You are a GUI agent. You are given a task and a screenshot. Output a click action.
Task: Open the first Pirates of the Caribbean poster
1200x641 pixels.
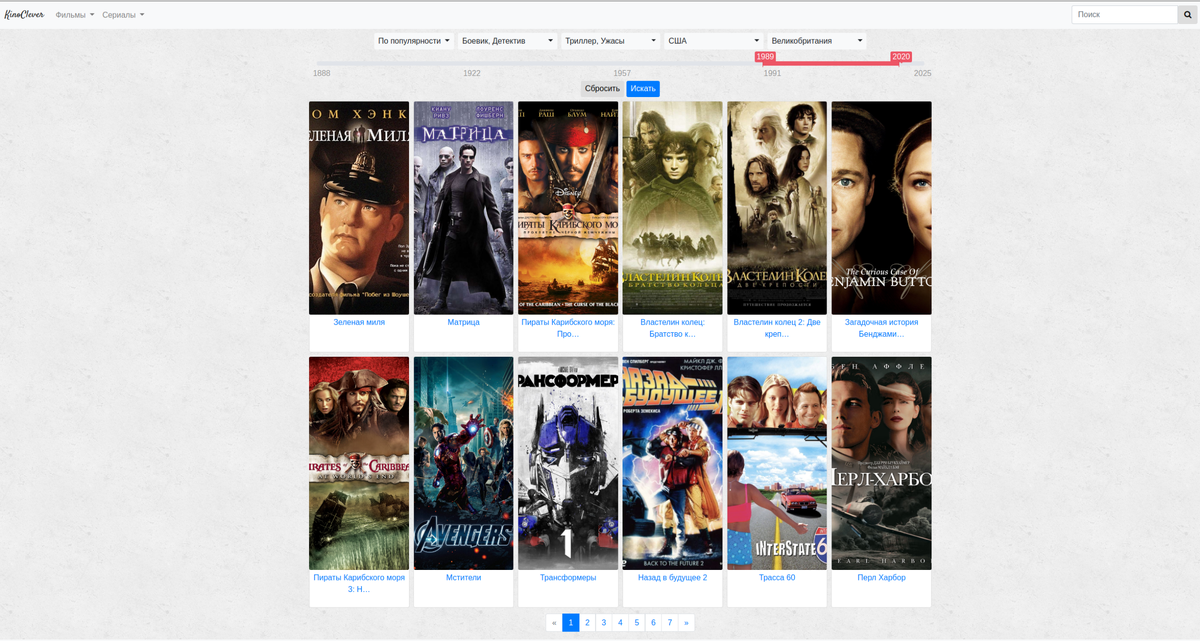[x=568, y=208]
